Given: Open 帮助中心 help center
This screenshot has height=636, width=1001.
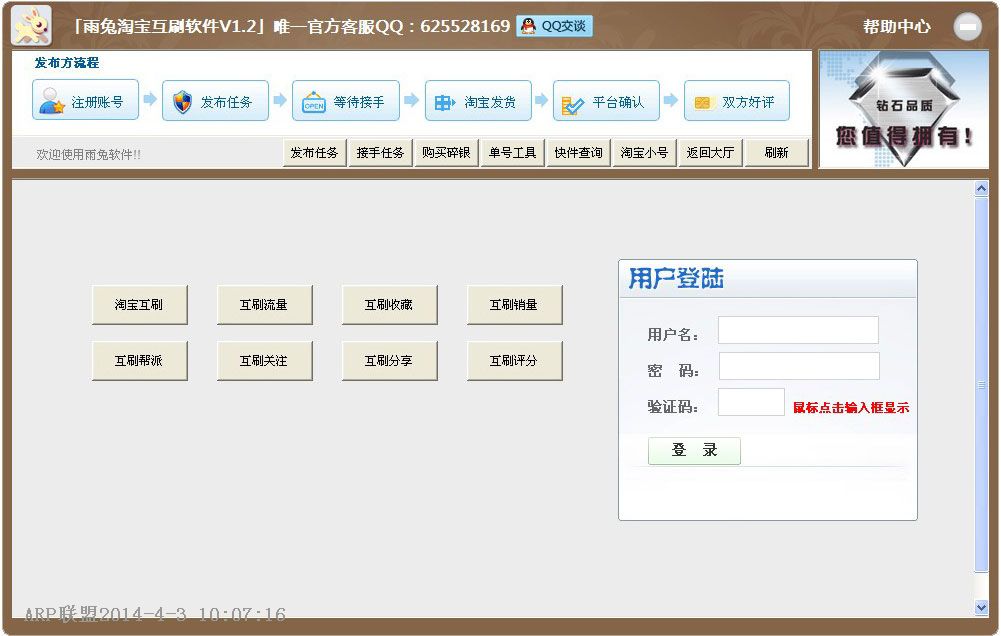Looking at the screenshot, I should coord(896,27).
